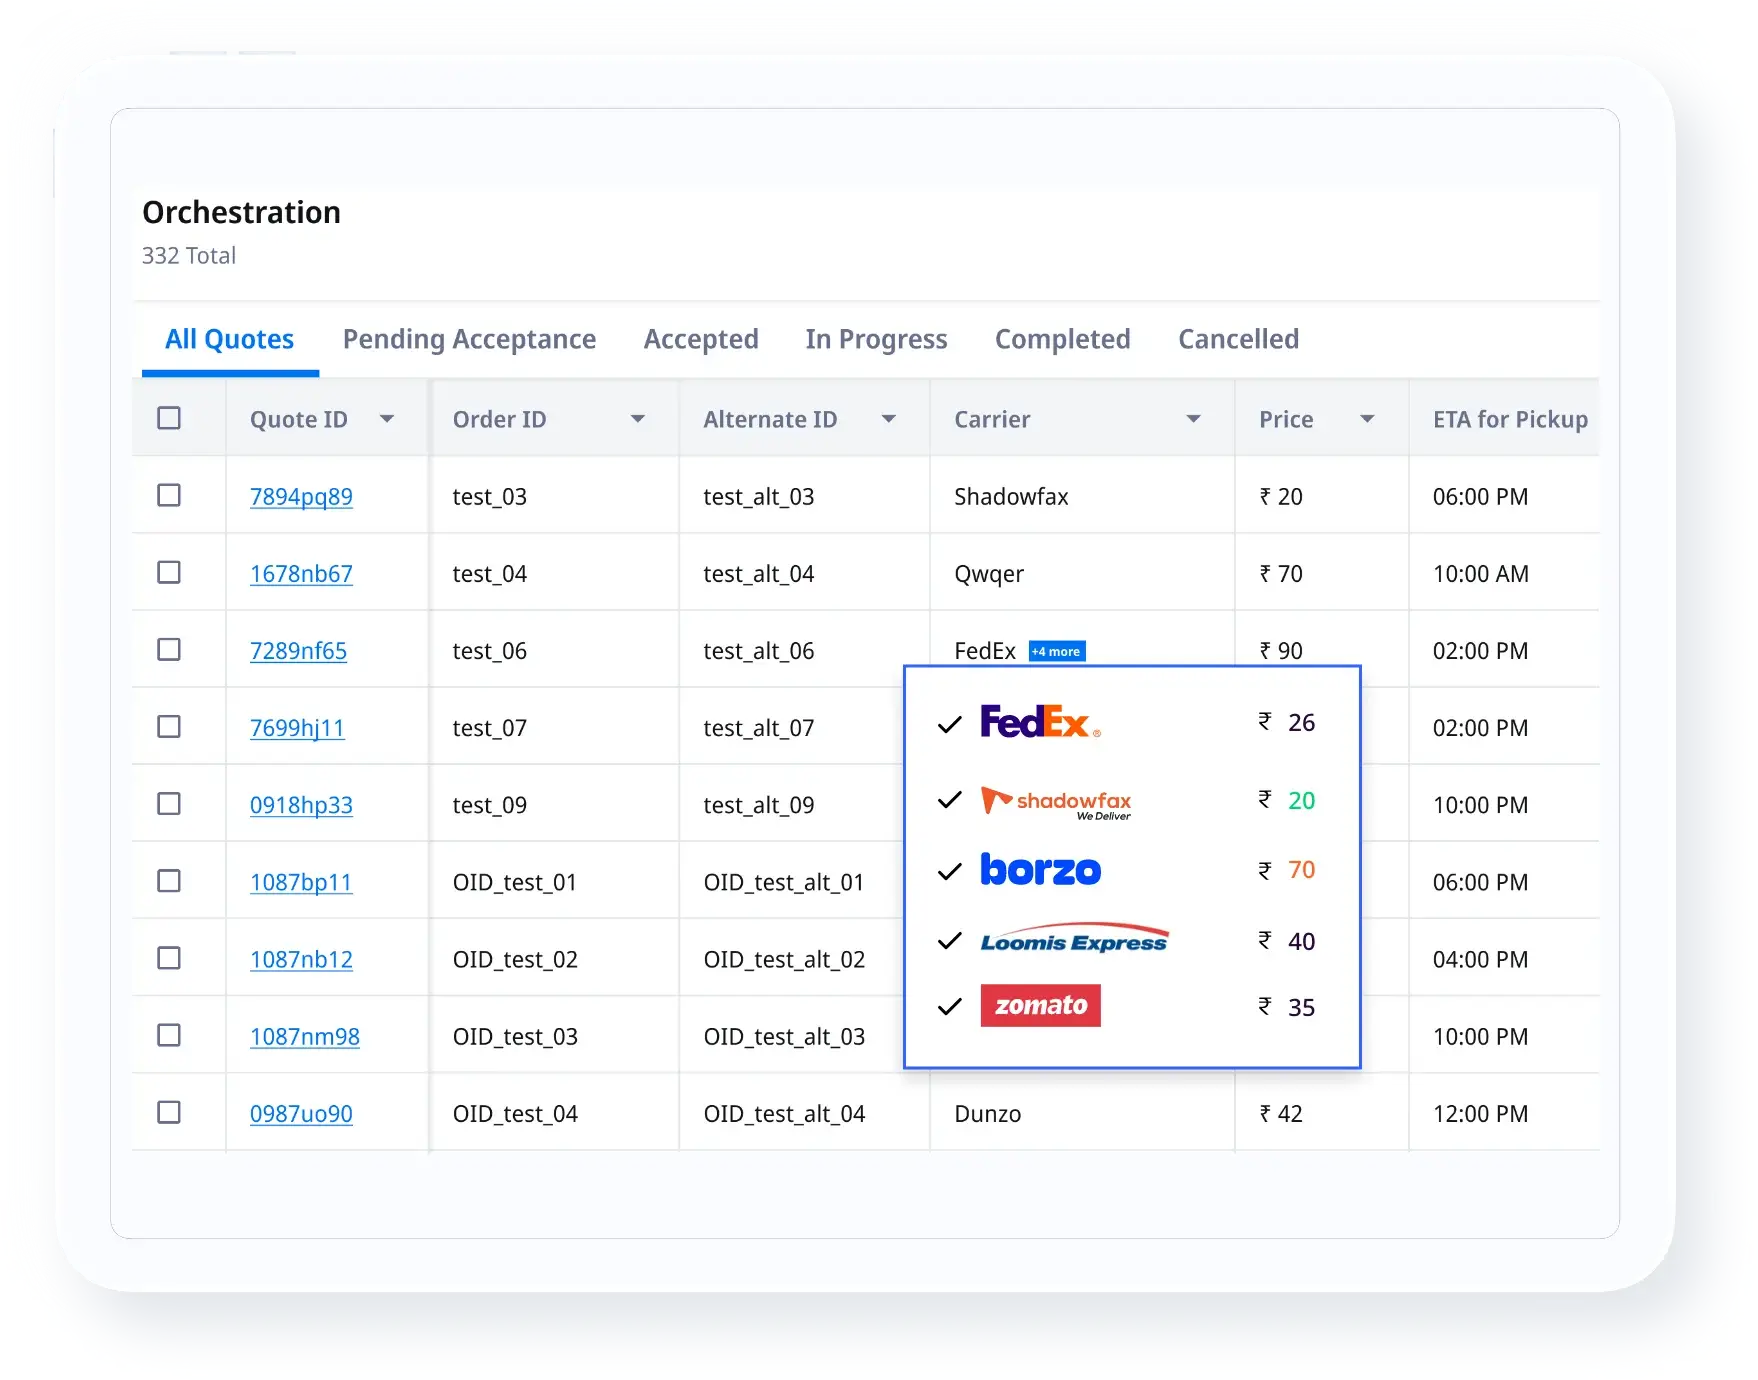This screenshot has width=1758, height=1380.
Task: Toggle the checkmark beside Zomato
Action: click(950, 1006)
